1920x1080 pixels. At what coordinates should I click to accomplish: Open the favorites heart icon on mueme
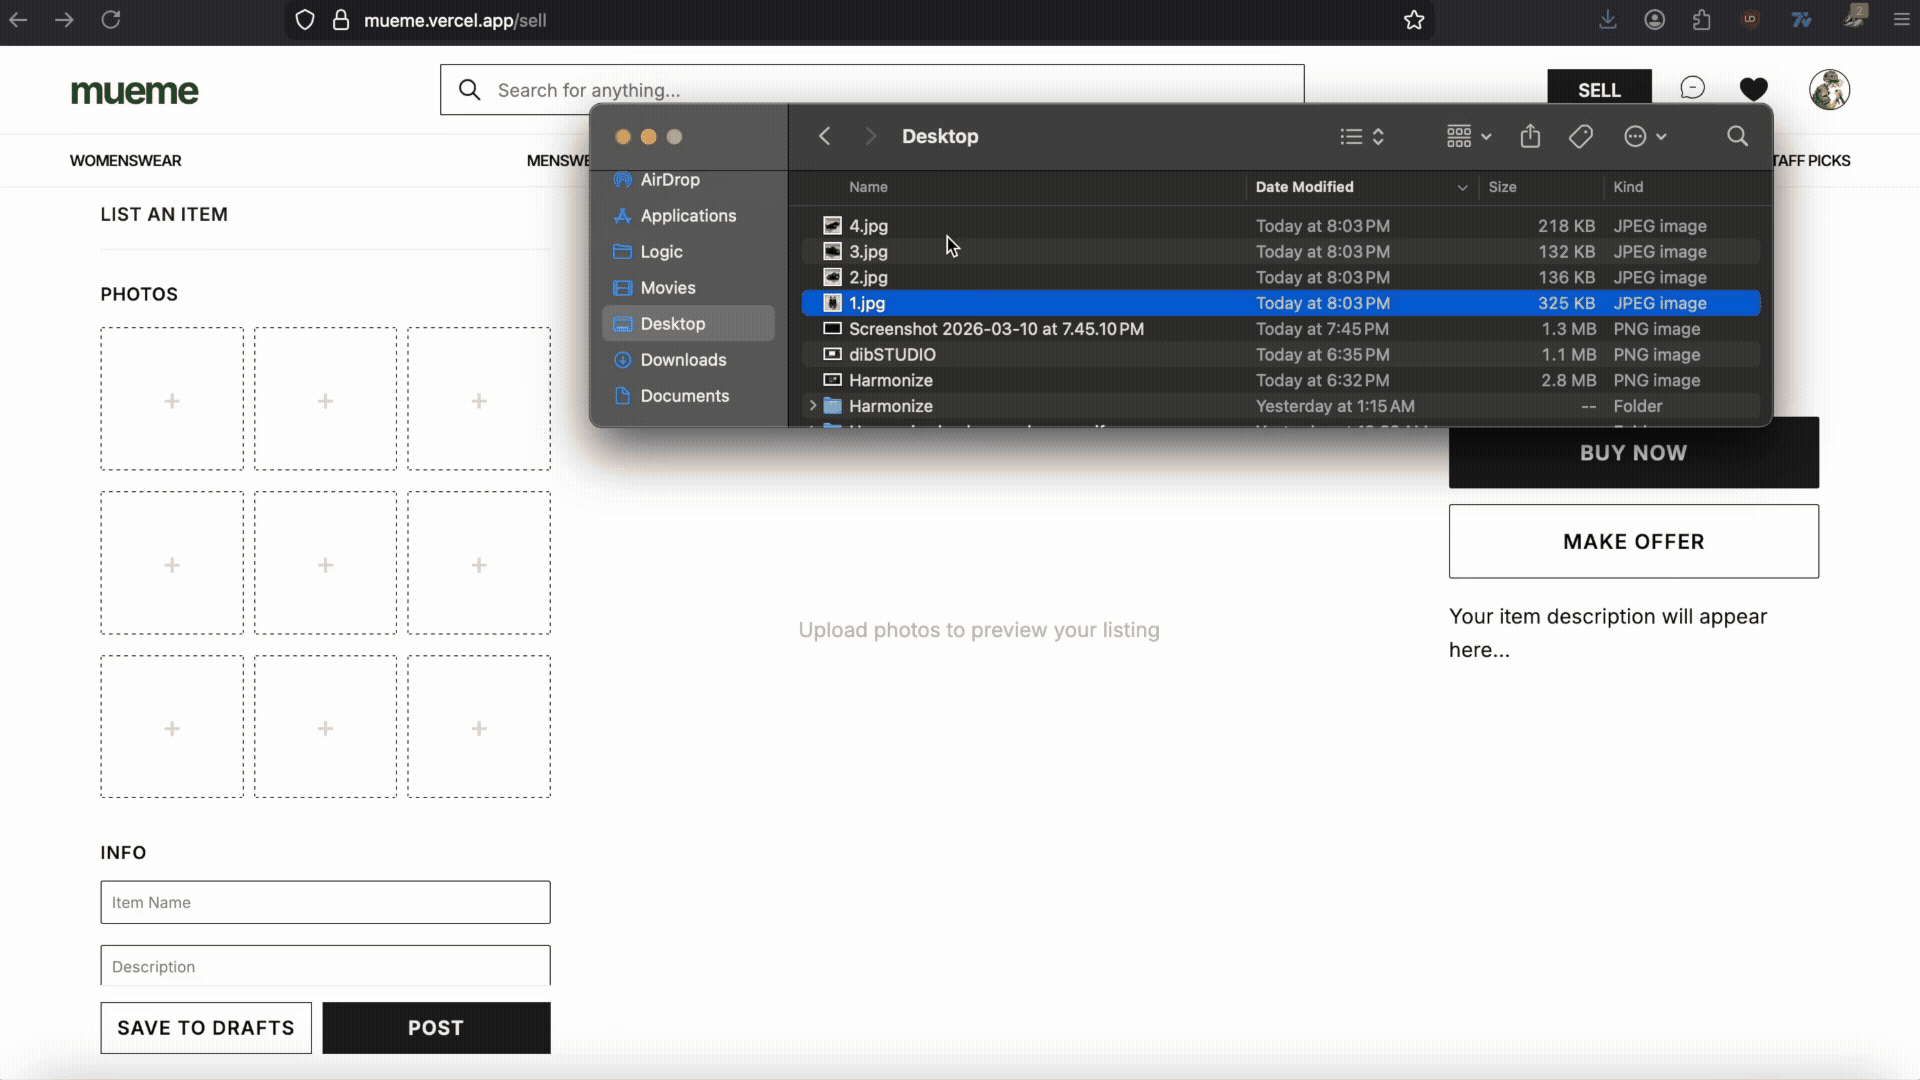point(1754,89)
